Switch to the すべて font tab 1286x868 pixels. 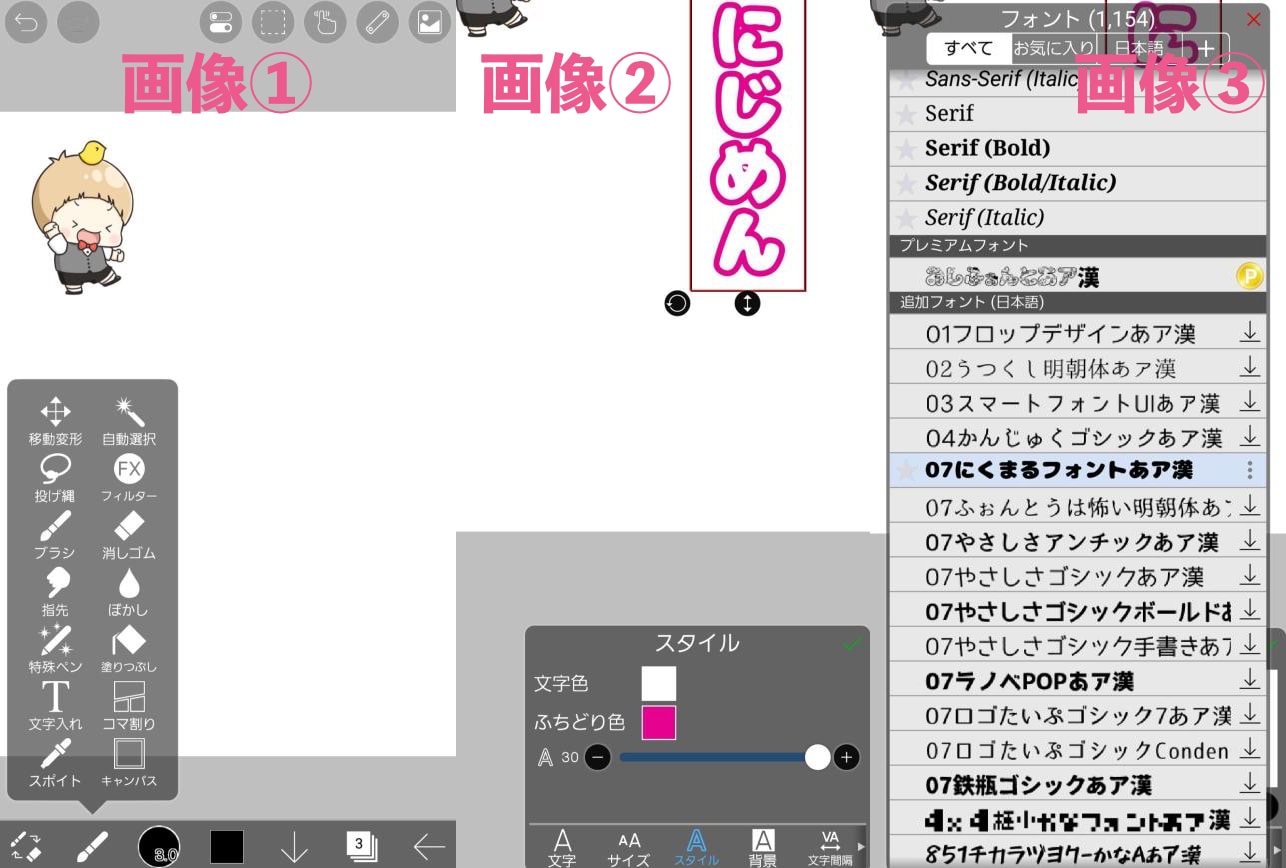(969, 48)
